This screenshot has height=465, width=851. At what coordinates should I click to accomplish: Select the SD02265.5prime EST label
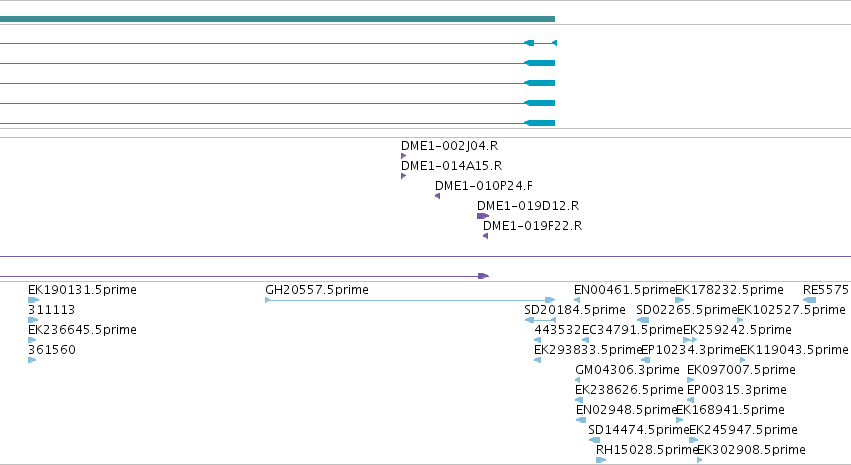[687, 310]
